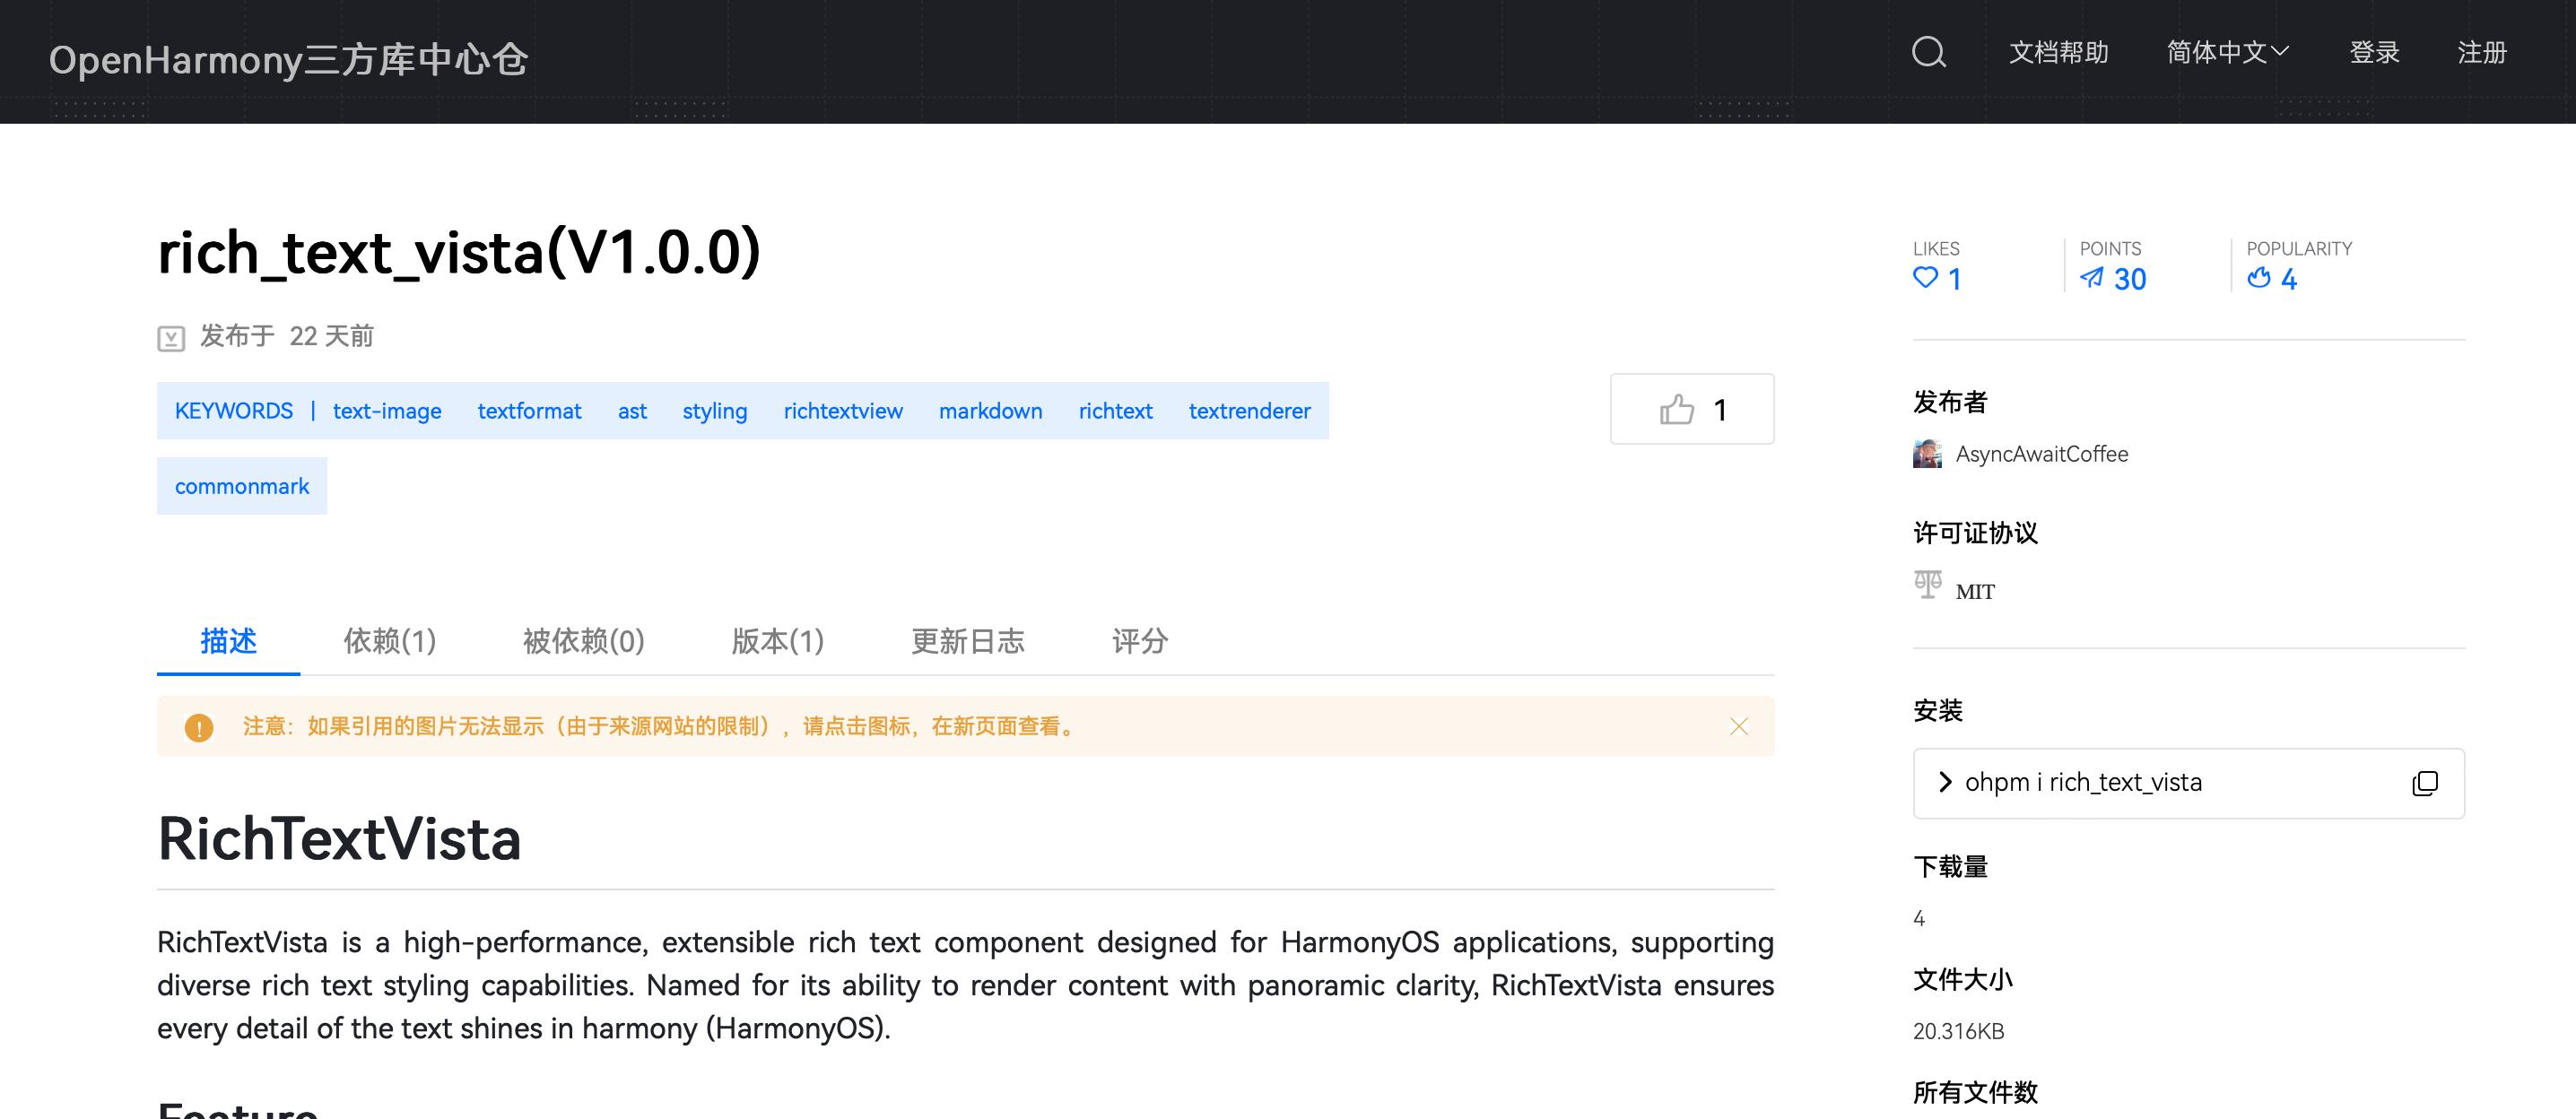
Task: Click the ohpm i rich_text_vista command text
Action: pyautogui.click(x=2083, y=782)
